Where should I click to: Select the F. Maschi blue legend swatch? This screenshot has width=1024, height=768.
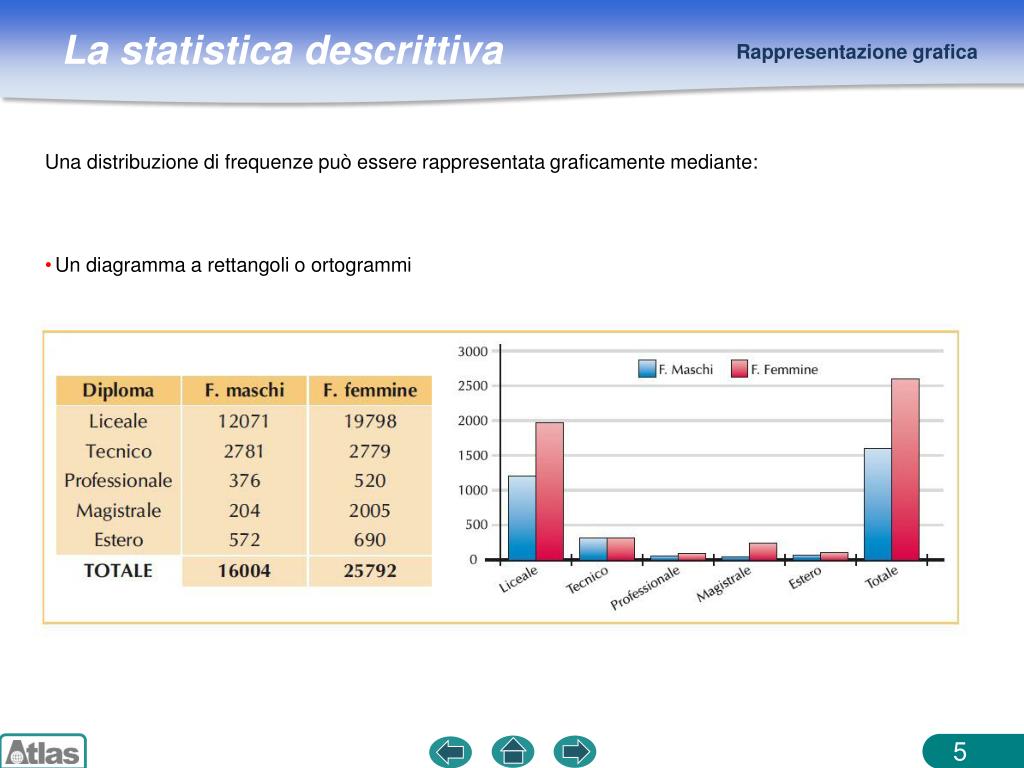pyautogui.click(x=647, y=369)
